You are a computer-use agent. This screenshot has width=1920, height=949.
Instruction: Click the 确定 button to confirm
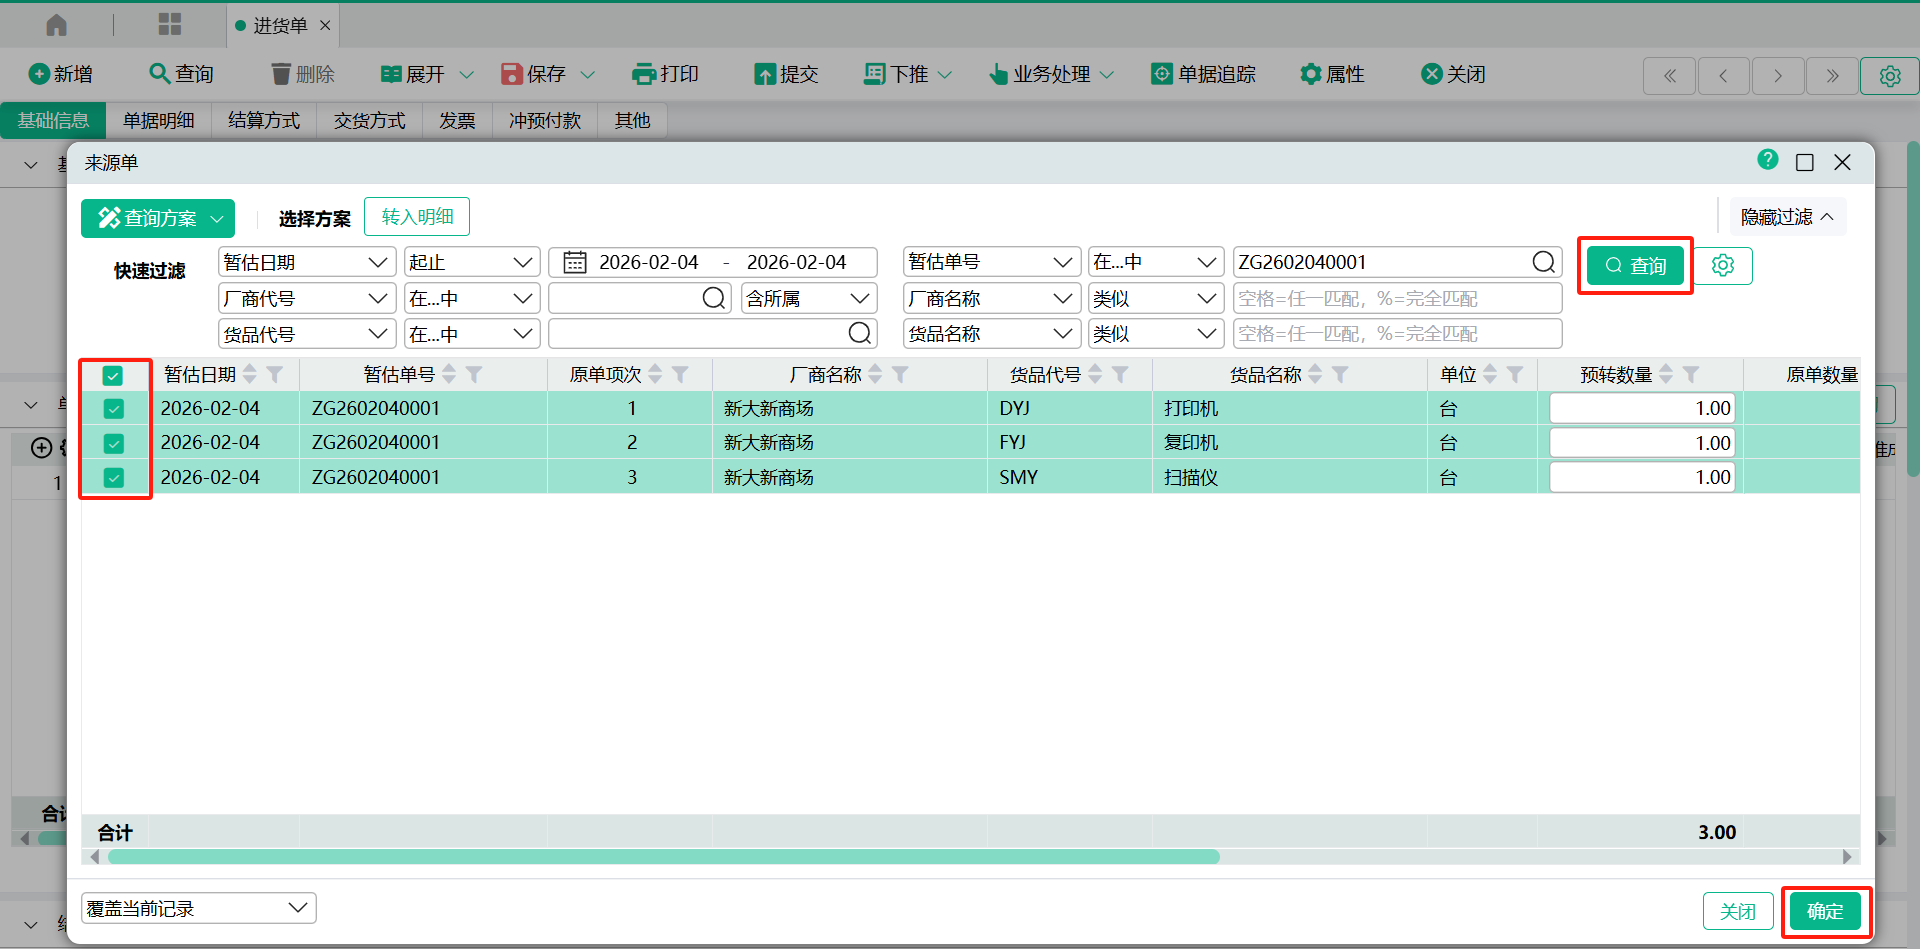tap(1824, 911)
